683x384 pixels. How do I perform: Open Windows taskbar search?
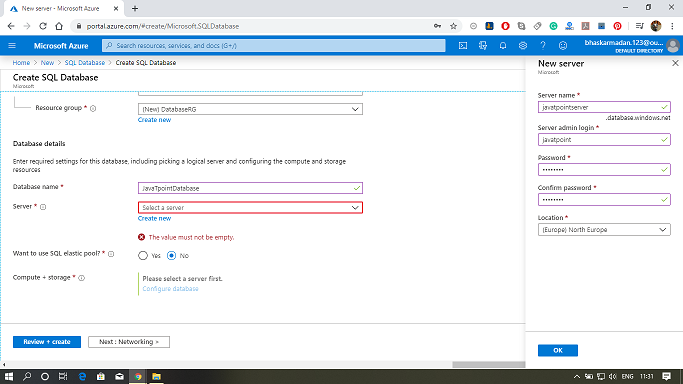pos(27,377)
